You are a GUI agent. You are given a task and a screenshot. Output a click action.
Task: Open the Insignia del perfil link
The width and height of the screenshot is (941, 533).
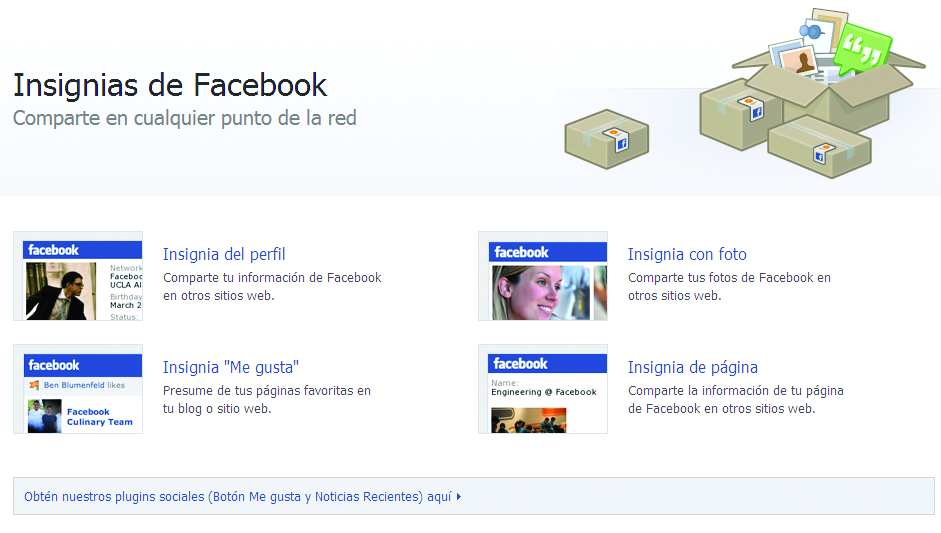(224, 254)
